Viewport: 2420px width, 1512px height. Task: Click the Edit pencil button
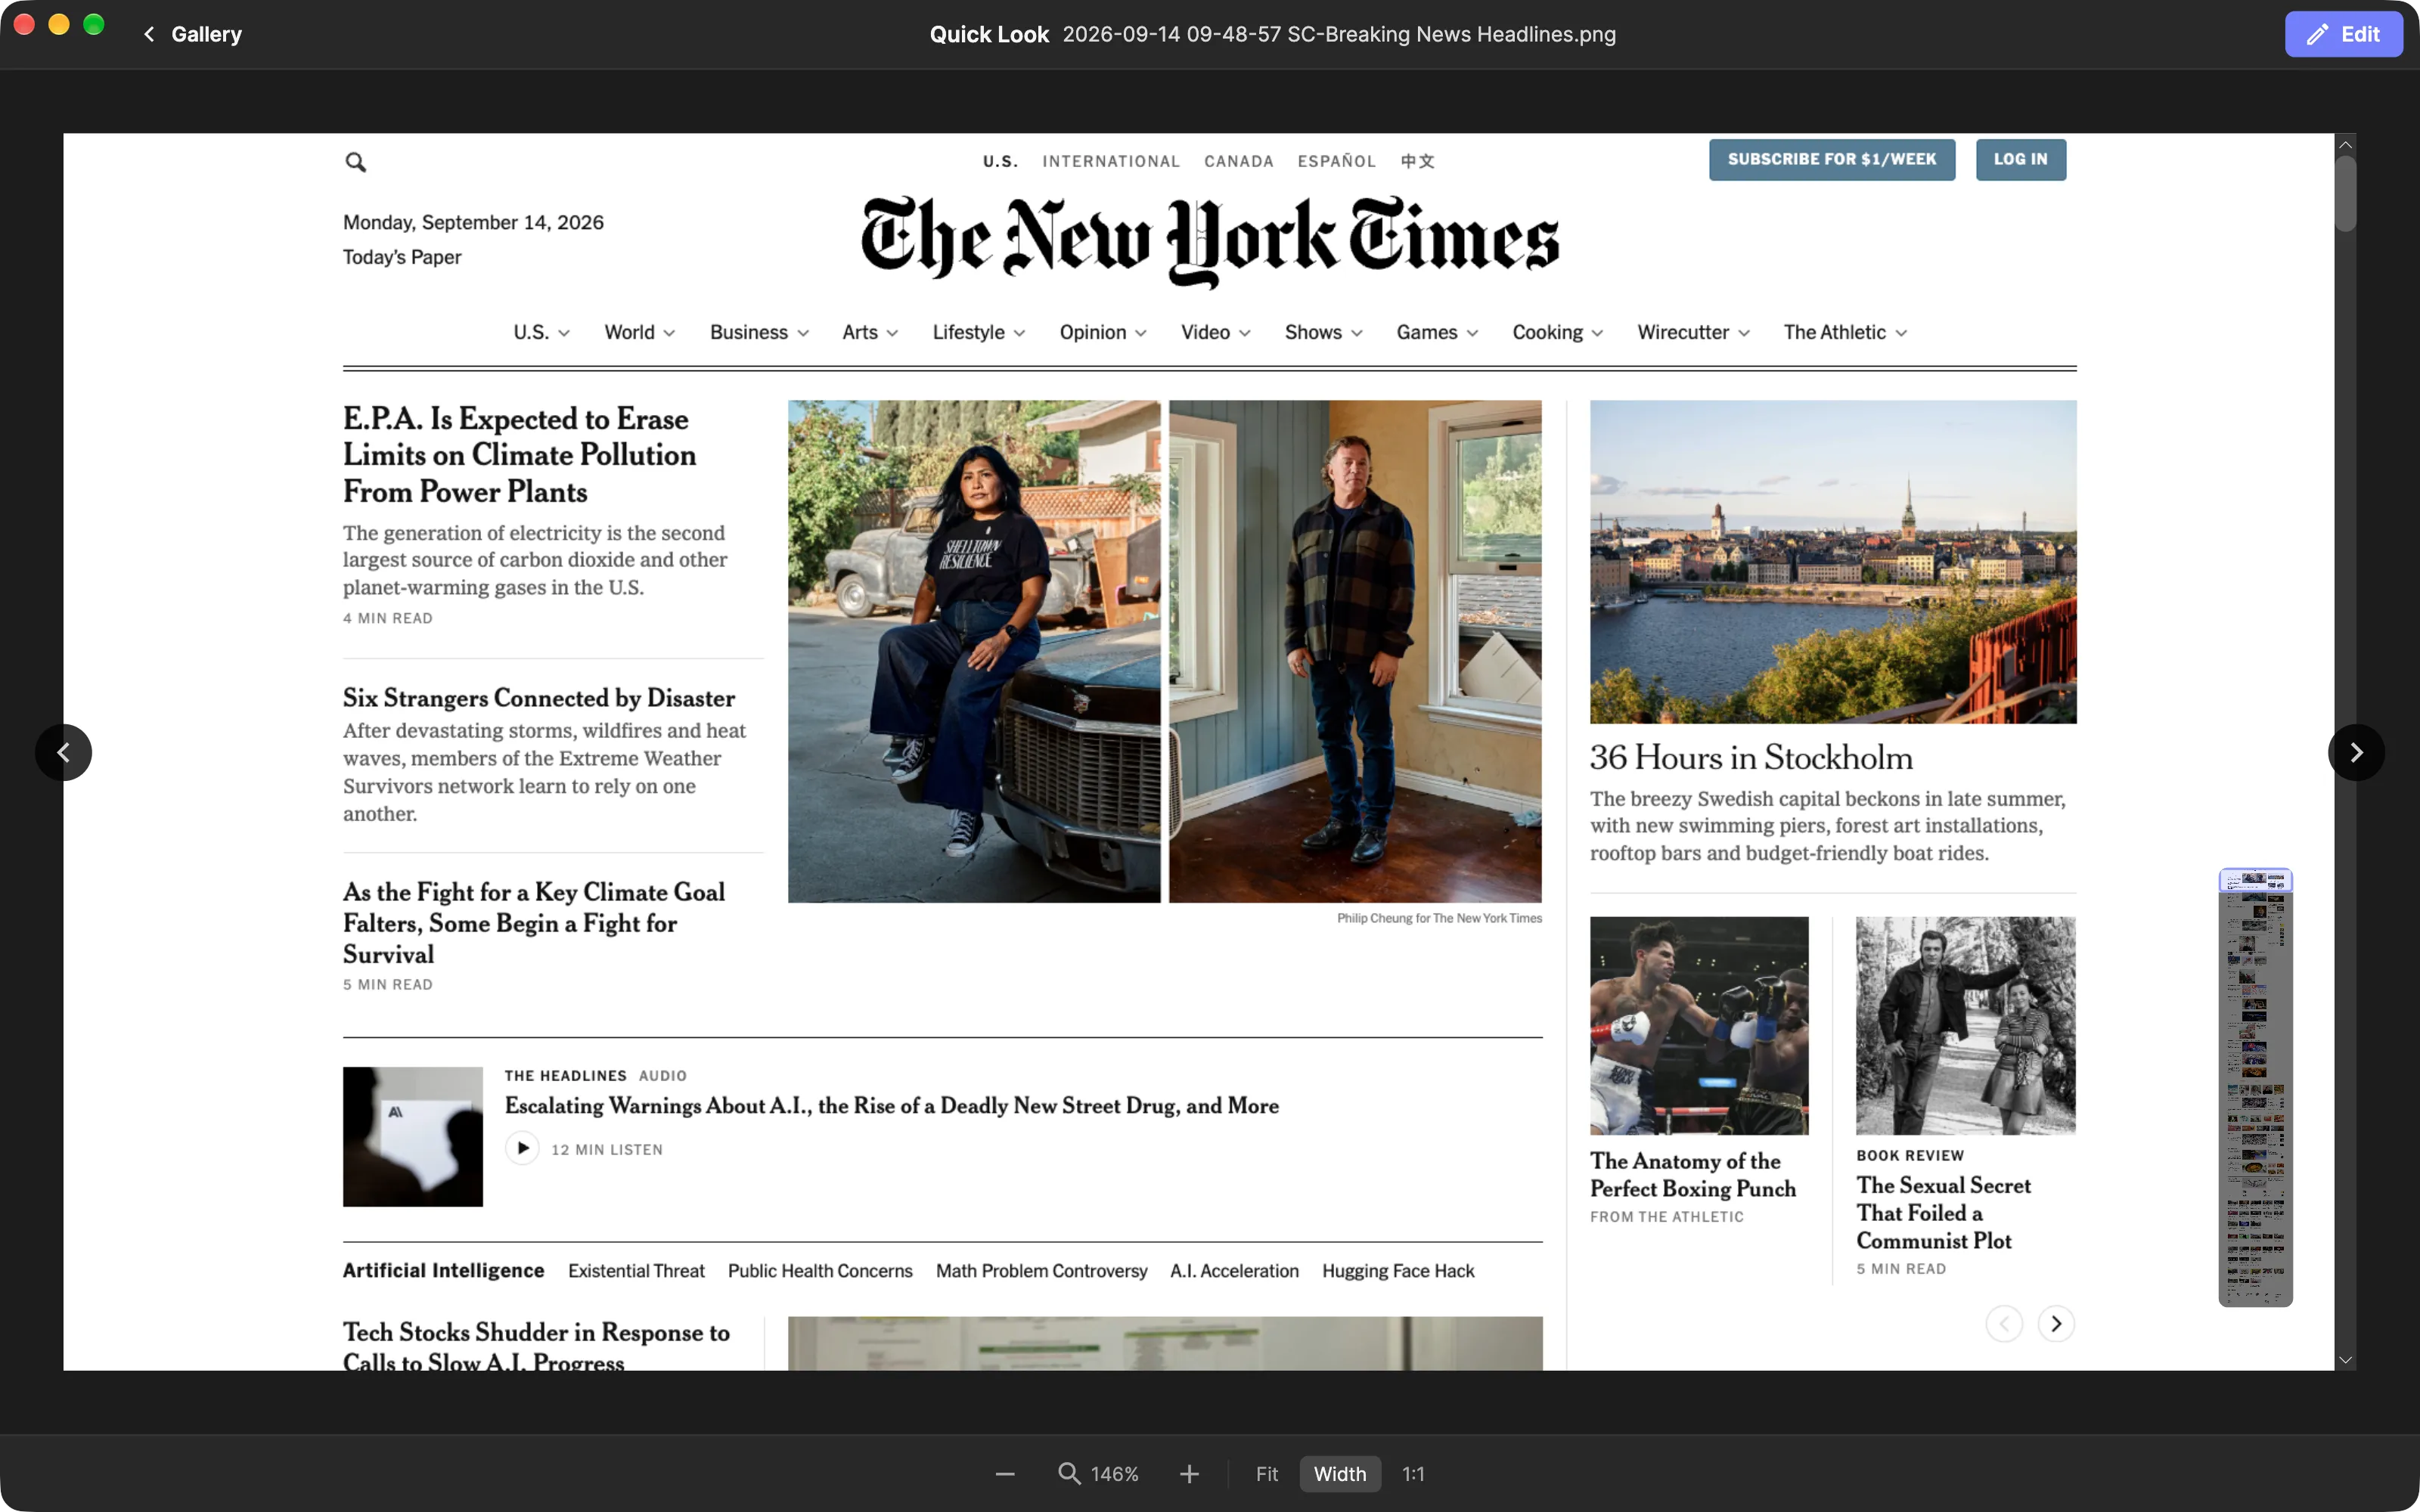2343,34
